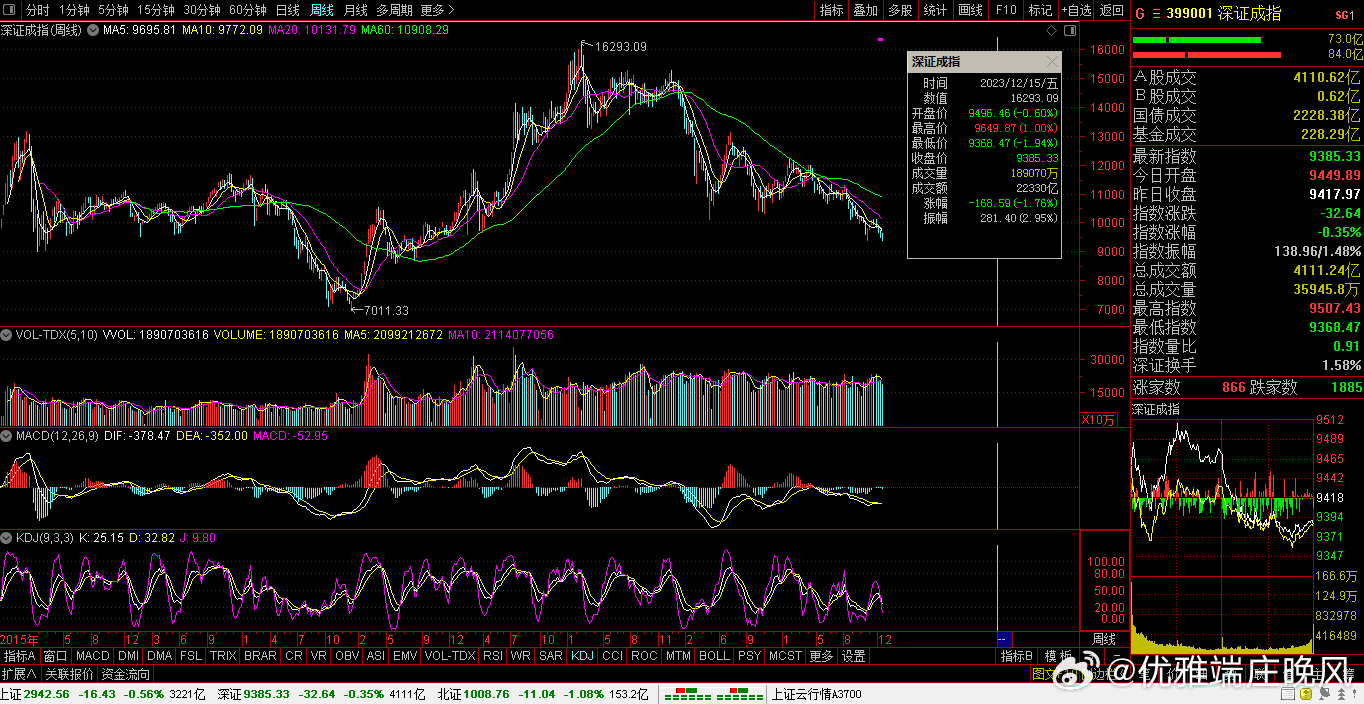Viewport: 1364px width, 704px height.
Task: Click the blue marker box on the date axis
Action: click(1005, 639)
